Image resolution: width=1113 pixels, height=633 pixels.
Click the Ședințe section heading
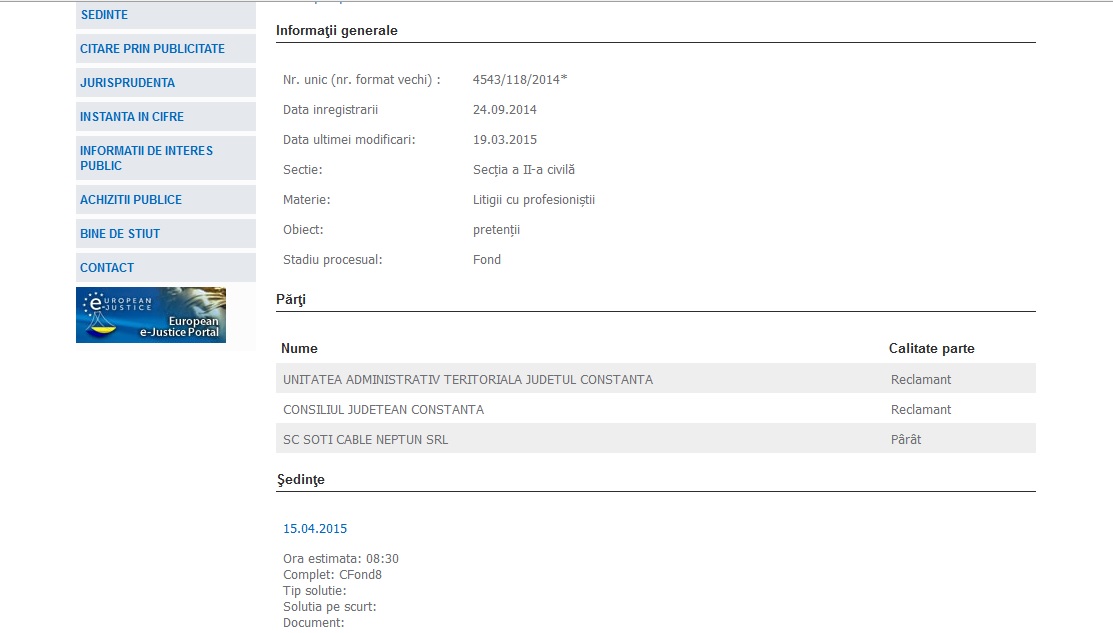click(x=300, y=480)
